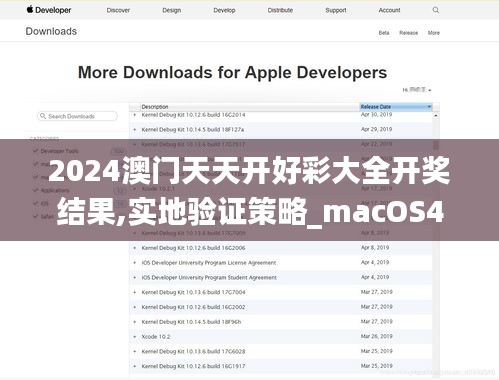
Task: Toggle the Applications category checkbox
Action: coord(36,190)
